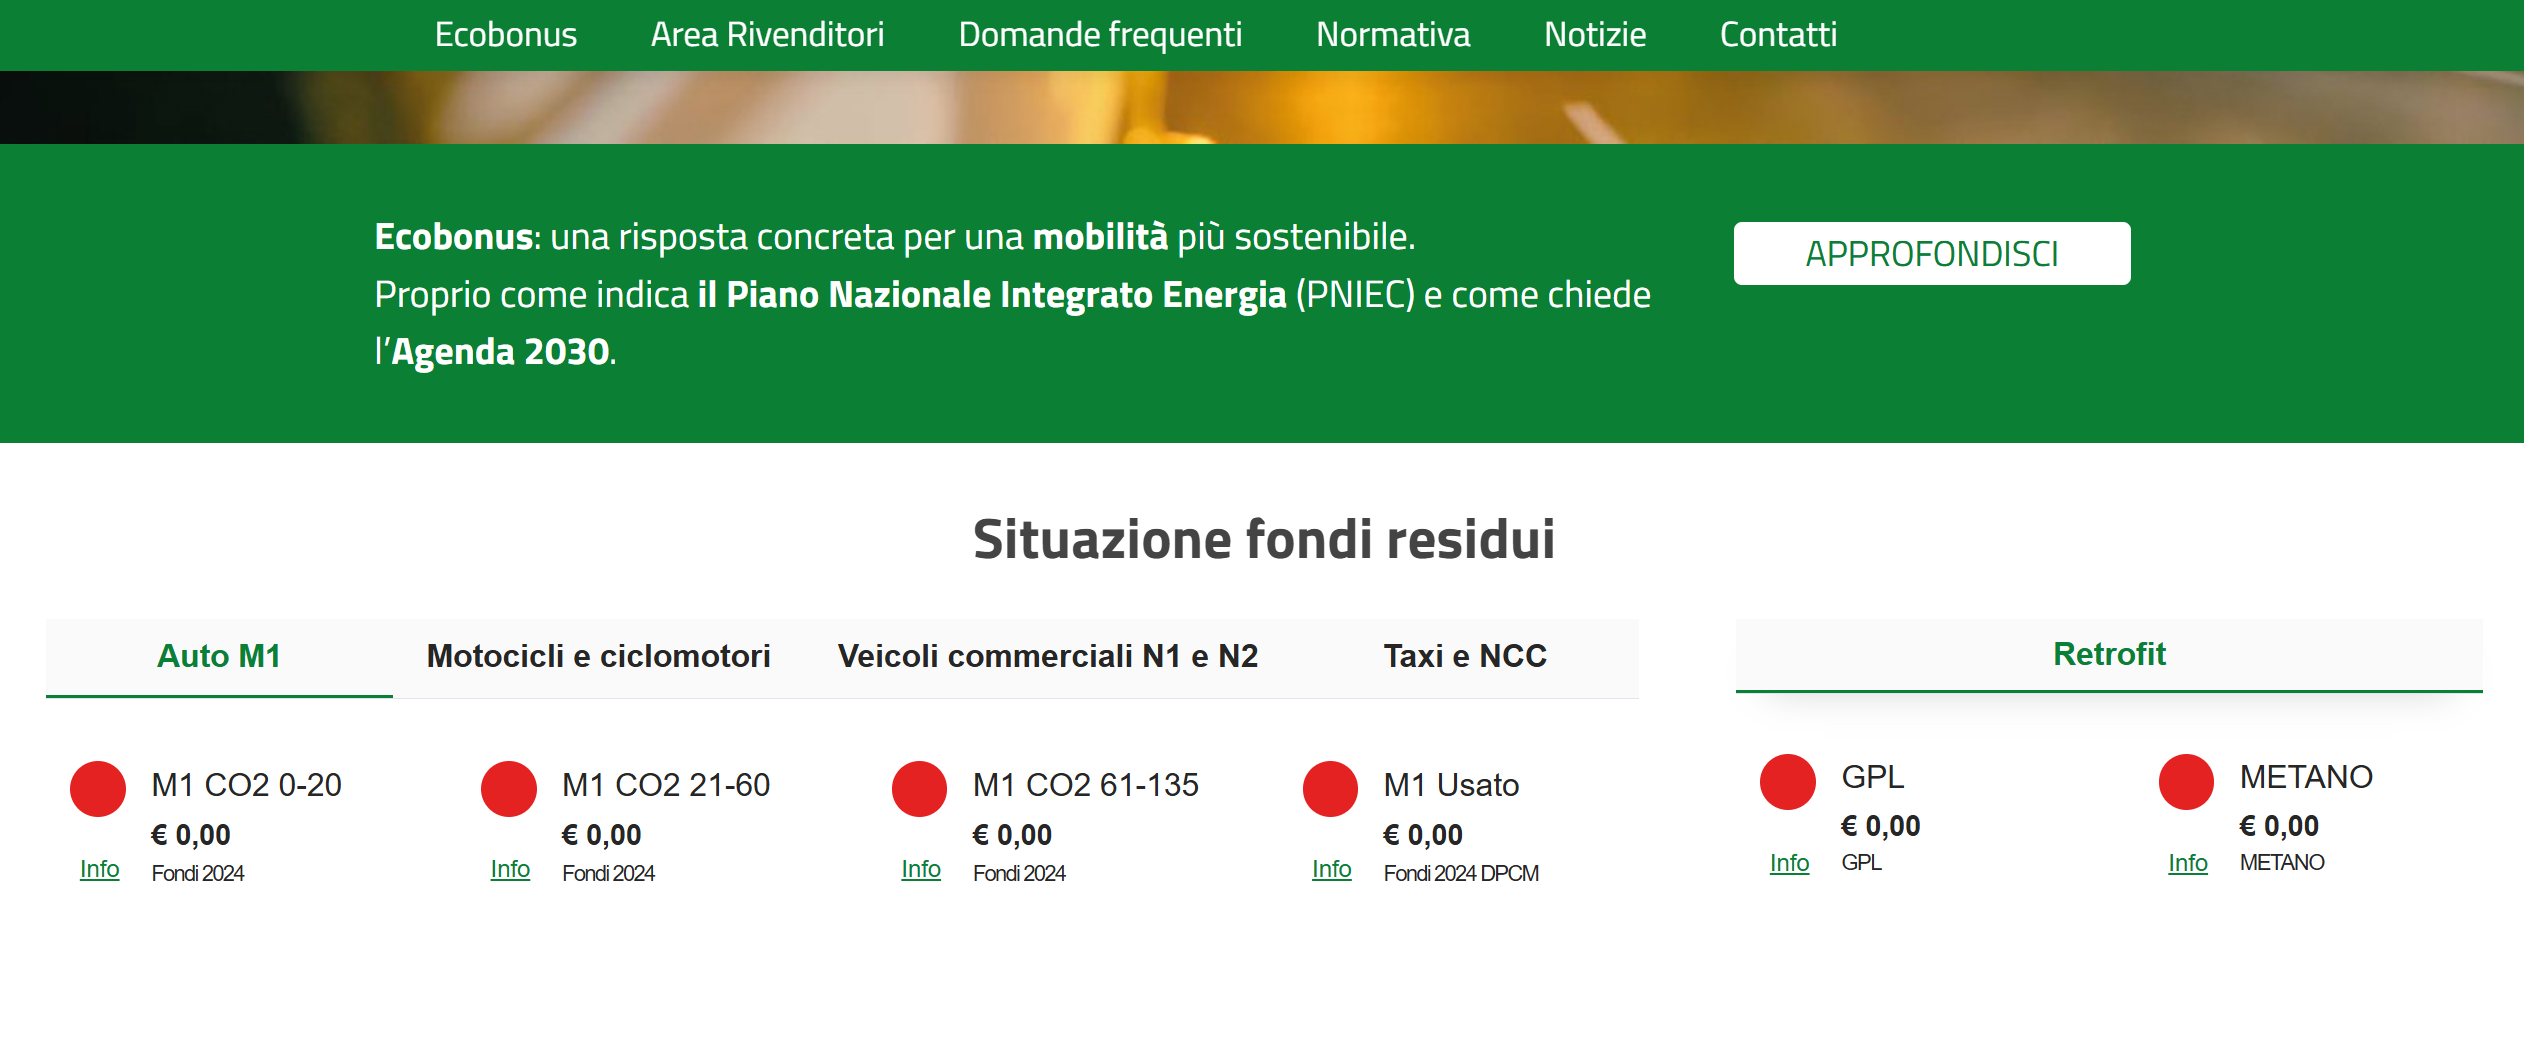Switch to Motocicli e ciclomotori tab

(x=598, y=656)
